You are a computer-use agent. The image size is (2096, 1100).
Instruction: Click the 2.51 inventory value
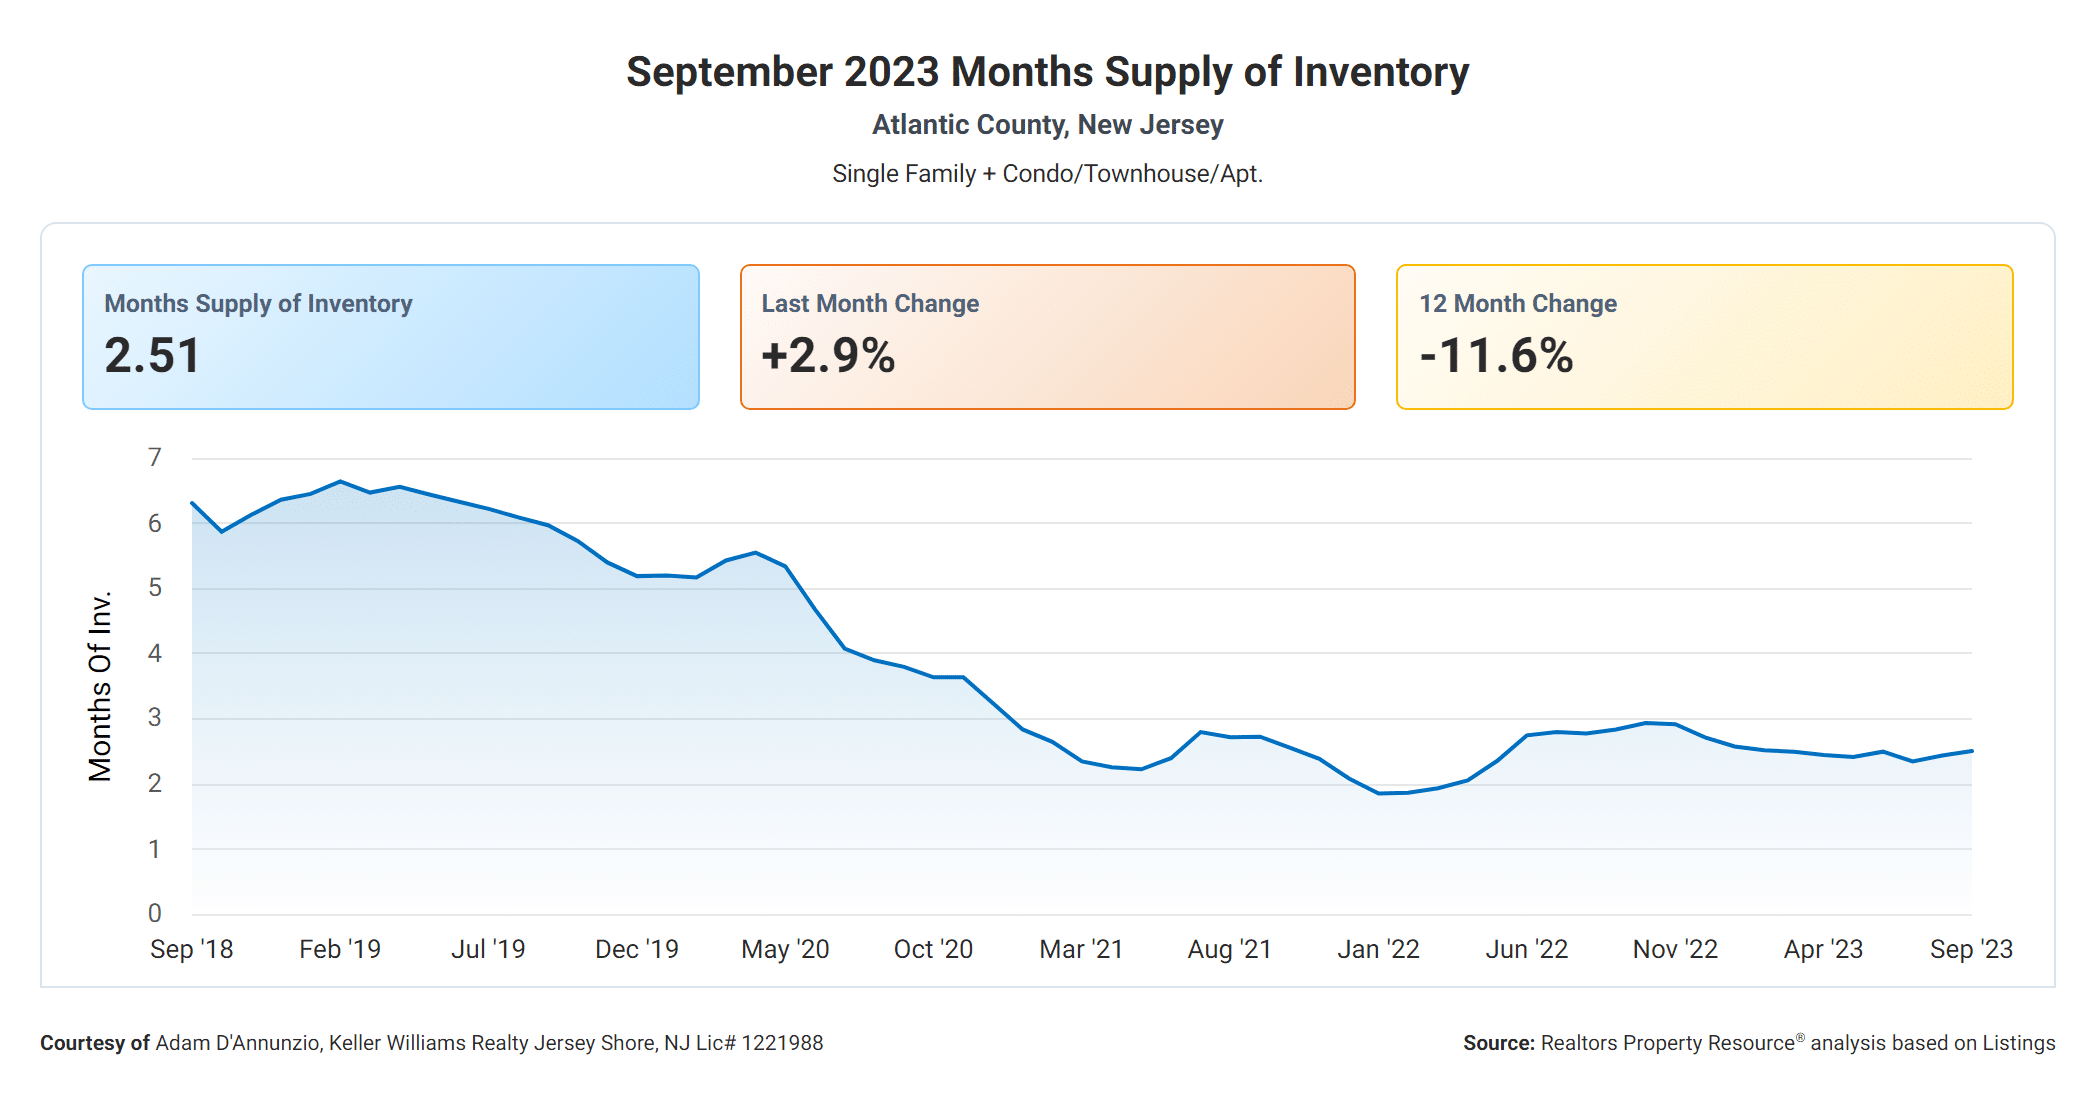(x=153, y=356)
